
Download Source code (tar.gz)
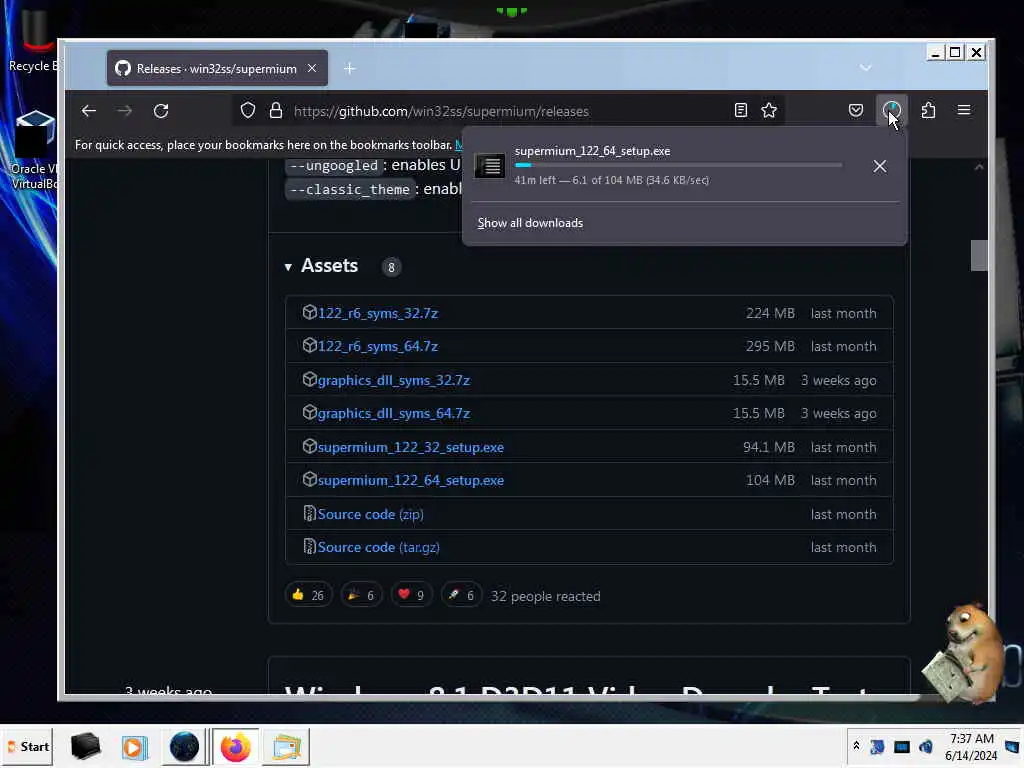[378, 548]
